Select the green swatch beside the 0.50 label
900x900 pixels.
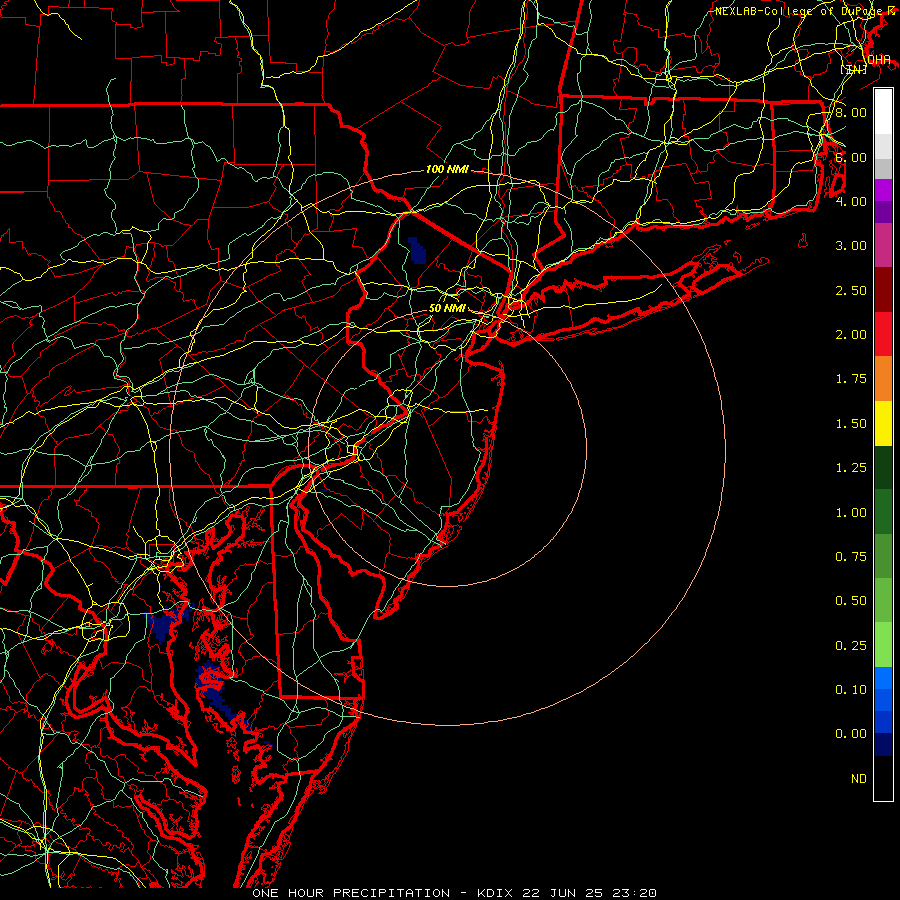coord(883,600)
